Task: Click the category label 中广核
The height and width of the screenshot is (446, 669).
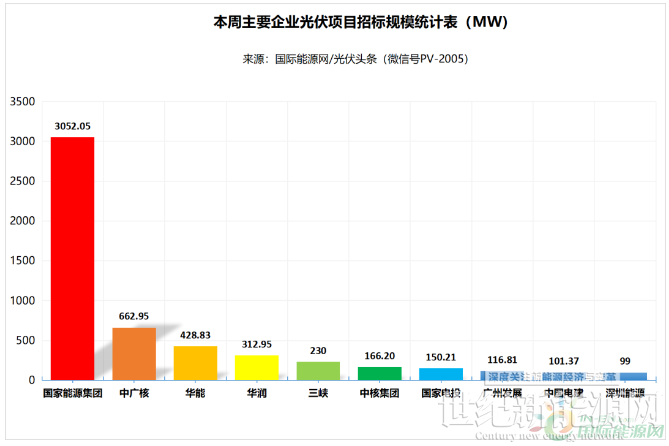Action: point(134,393)
